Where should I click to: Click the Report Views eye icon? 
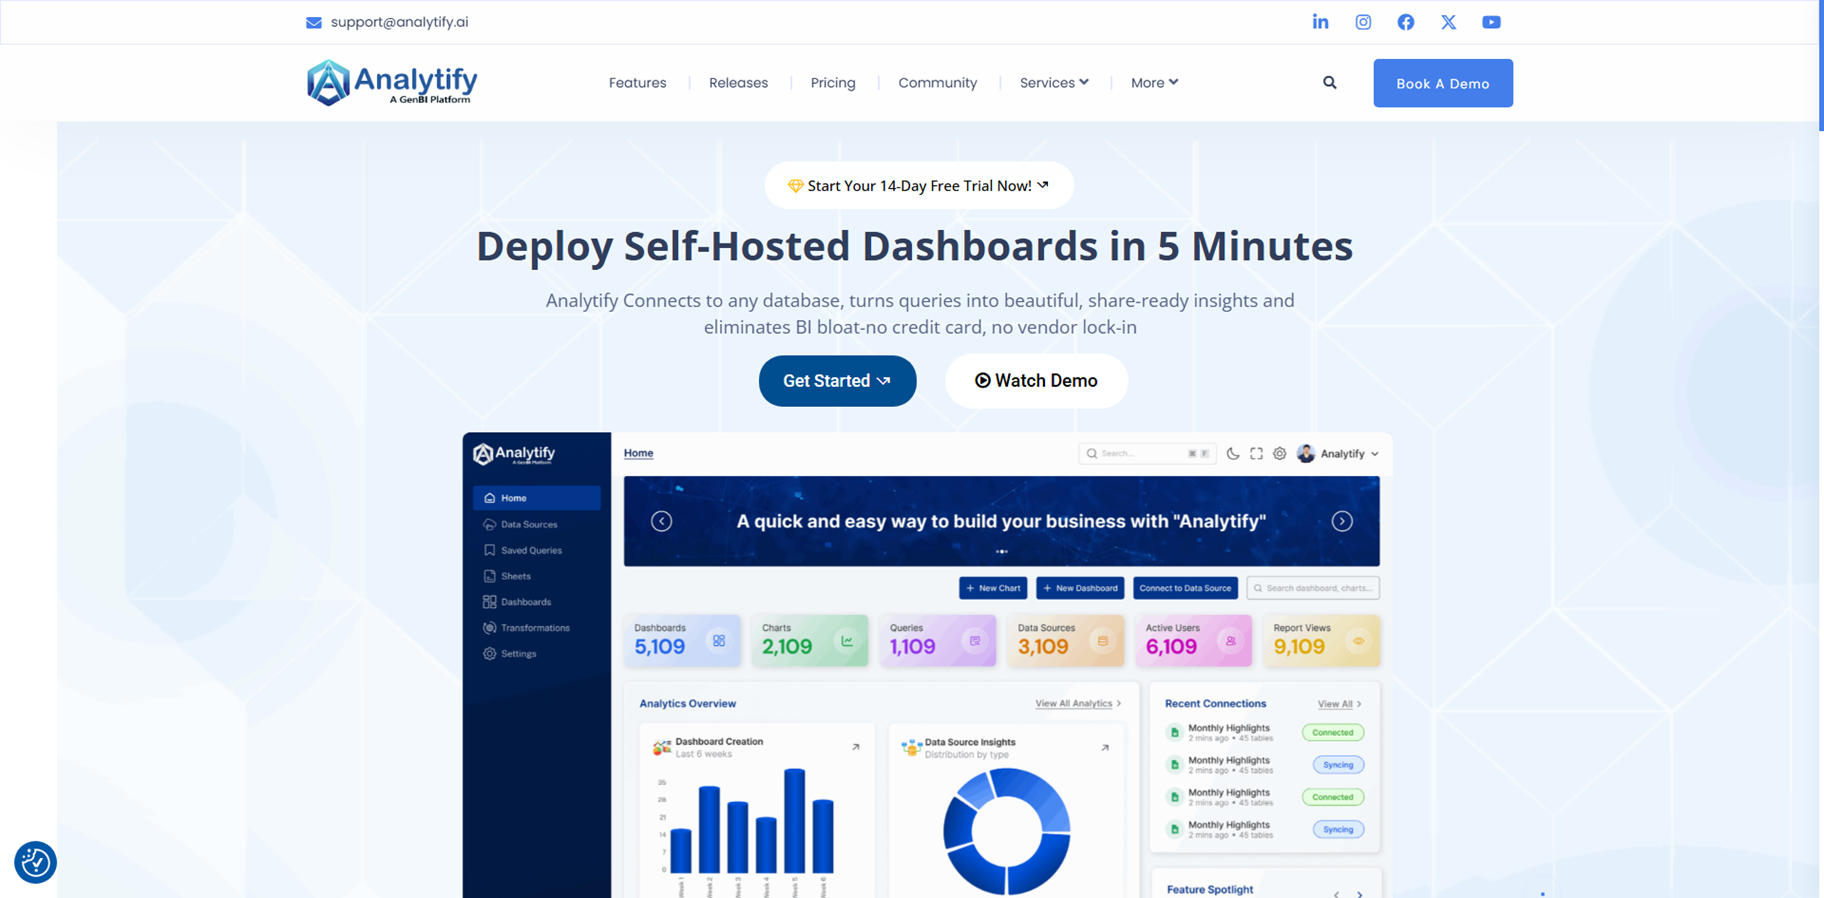(1359, 641)
